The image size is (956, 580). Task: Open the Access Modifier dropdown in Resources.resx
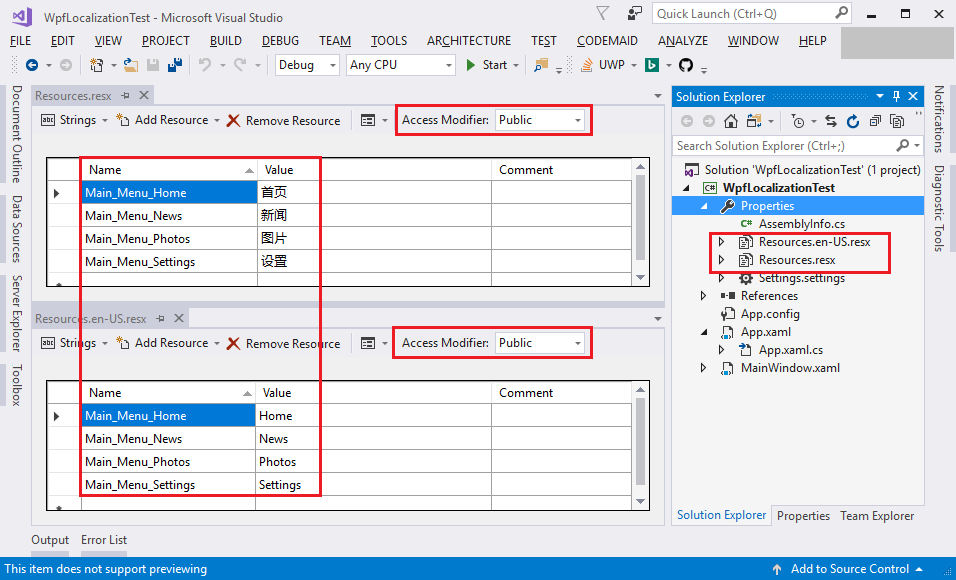(x=540, y=120)
